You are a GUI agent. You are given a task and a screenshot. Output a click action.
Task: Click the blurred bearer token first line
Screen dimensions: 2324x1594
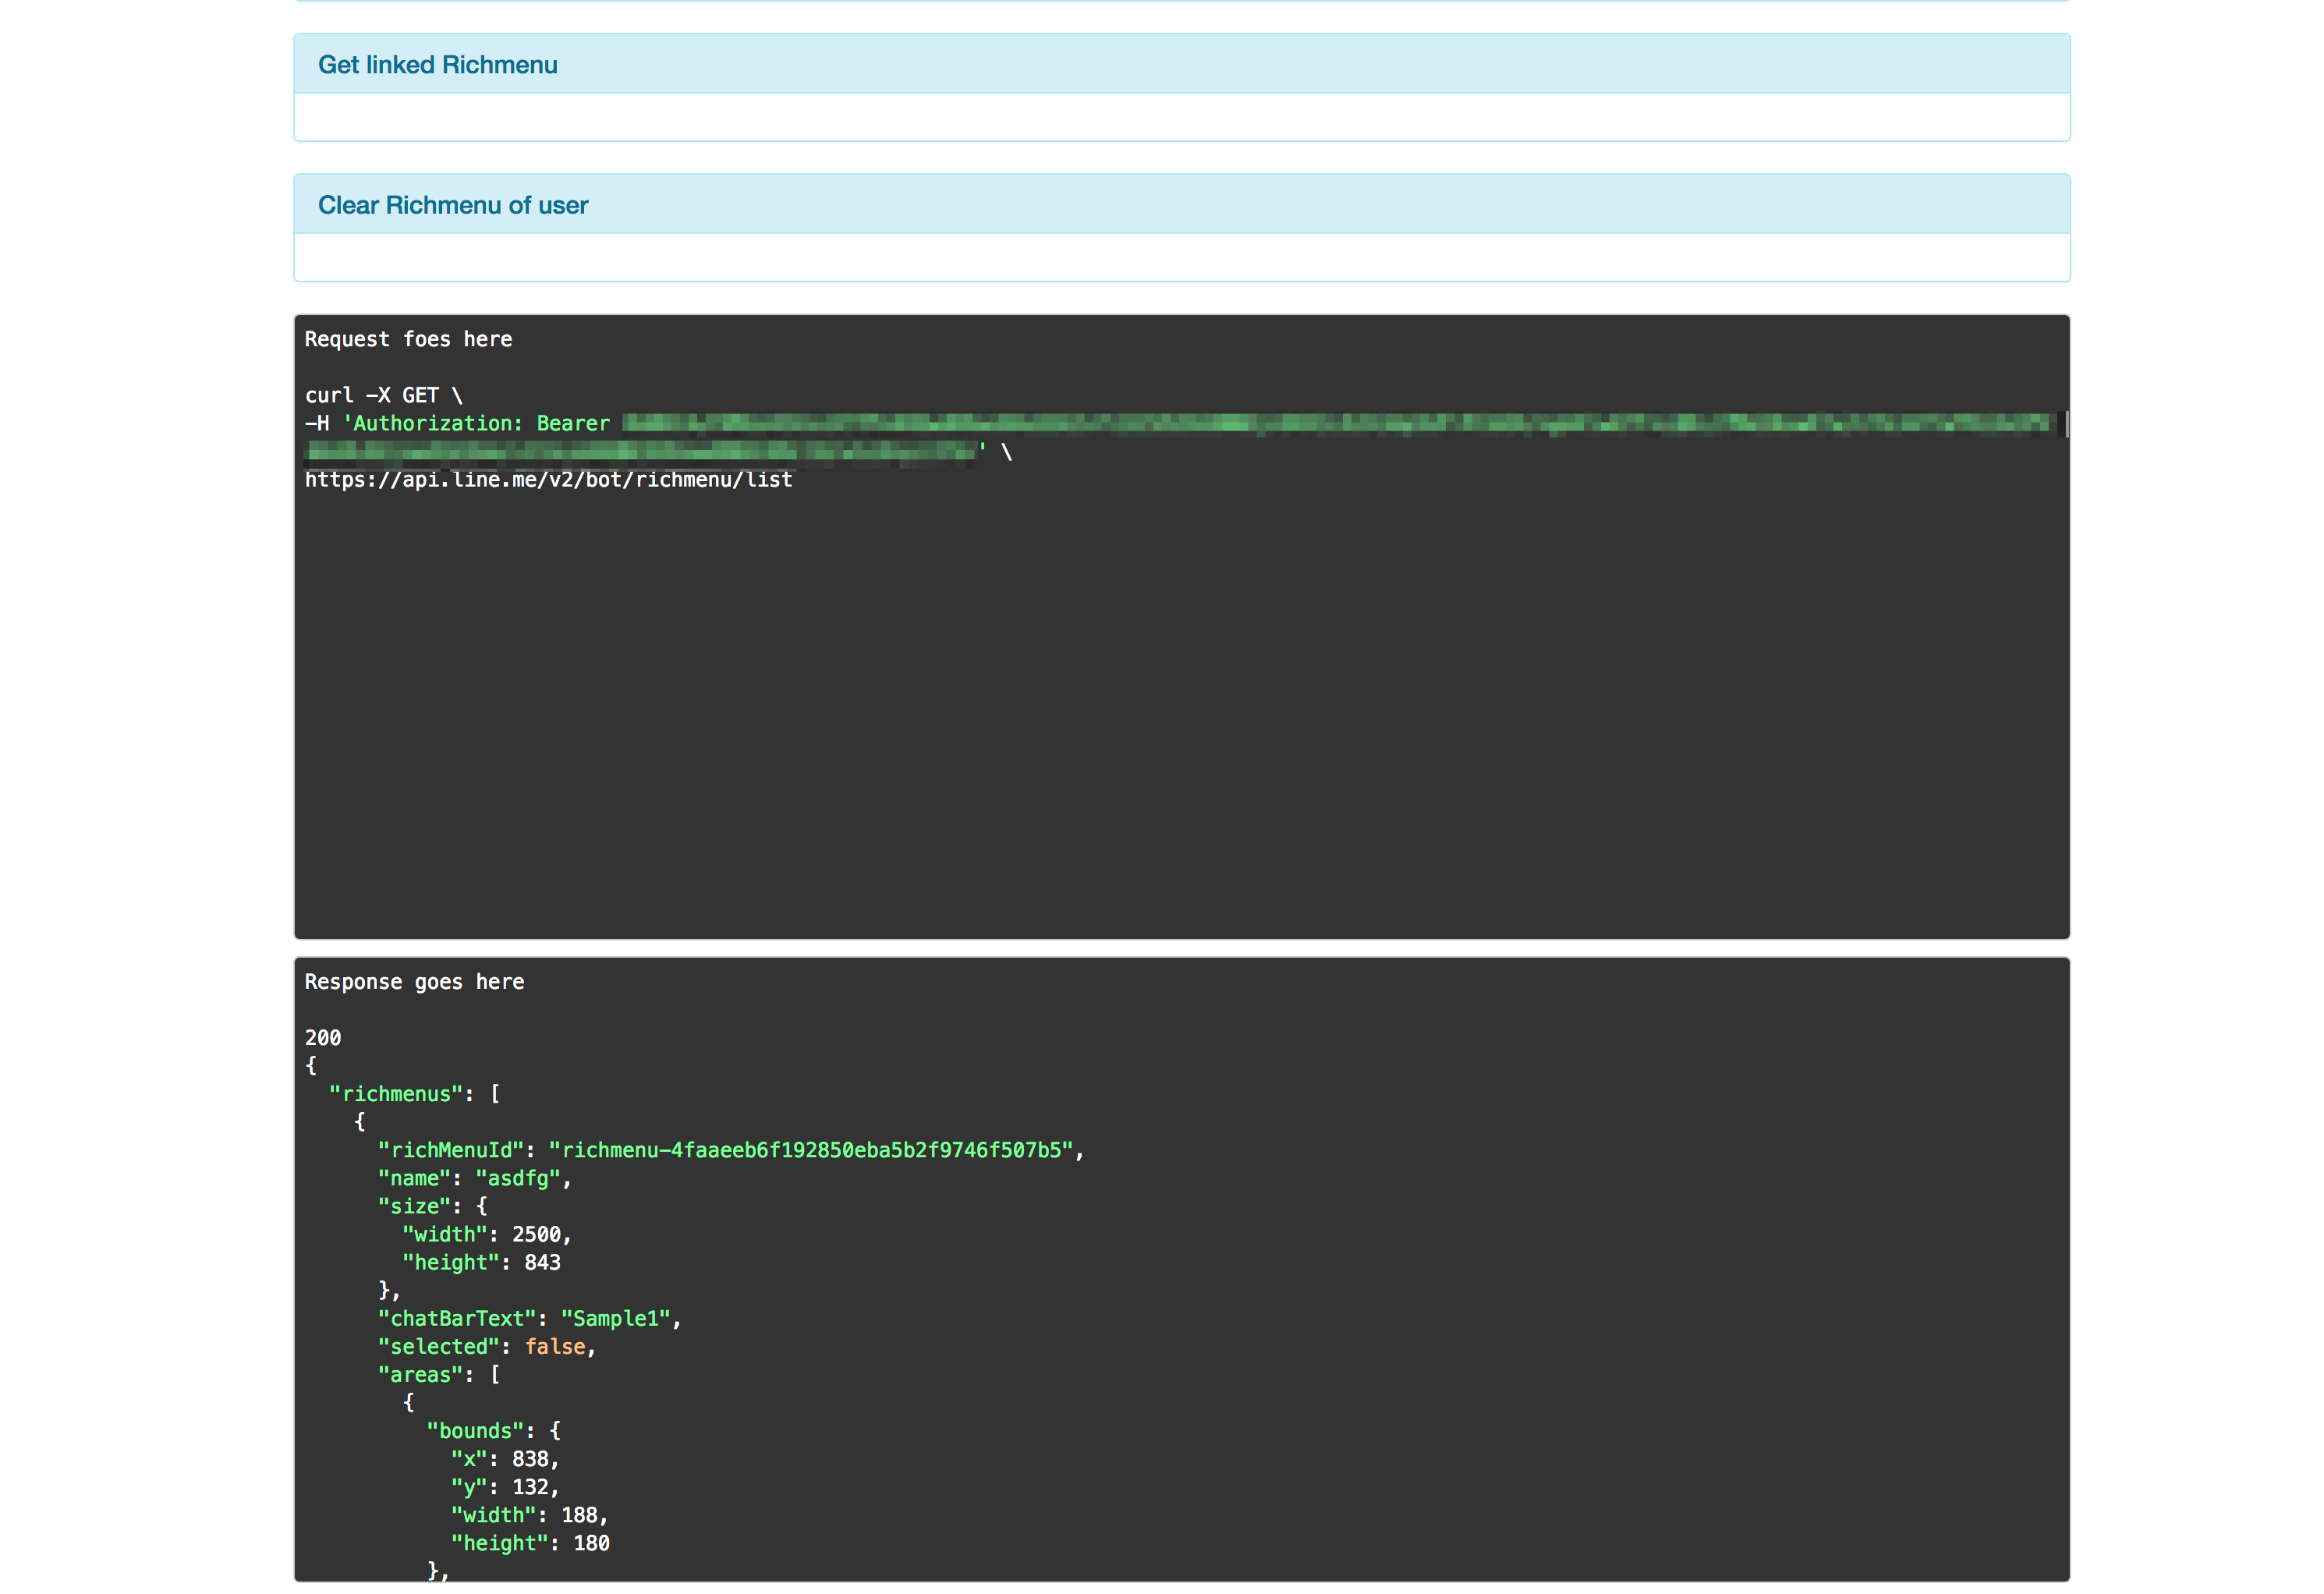pyautogui.click(x=1336, y=424)
